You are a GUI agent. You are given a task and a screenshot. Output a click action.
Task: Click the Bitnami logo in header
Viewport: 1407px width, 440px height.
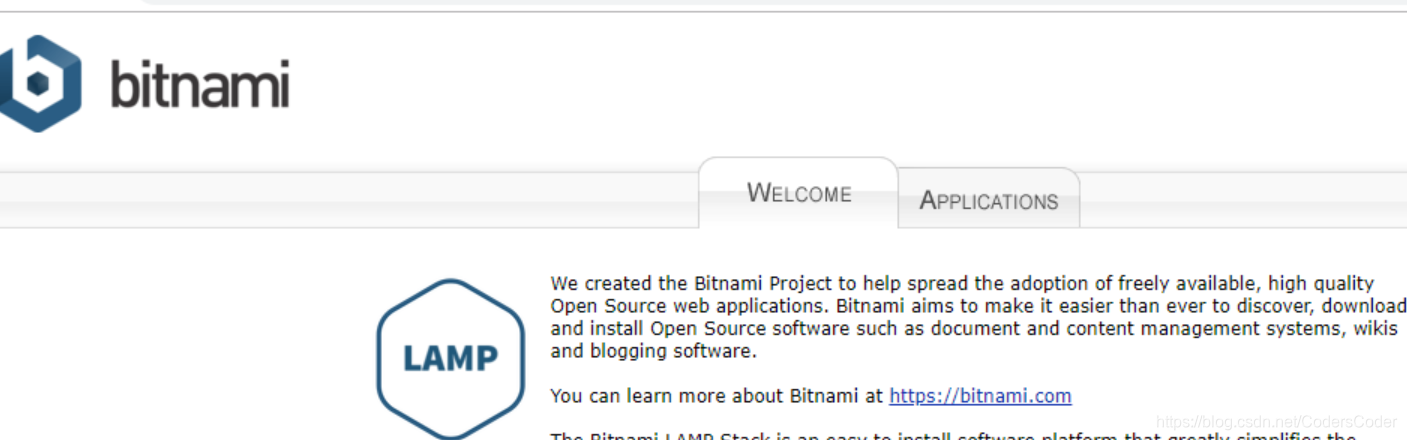click(x=145, y=84)
